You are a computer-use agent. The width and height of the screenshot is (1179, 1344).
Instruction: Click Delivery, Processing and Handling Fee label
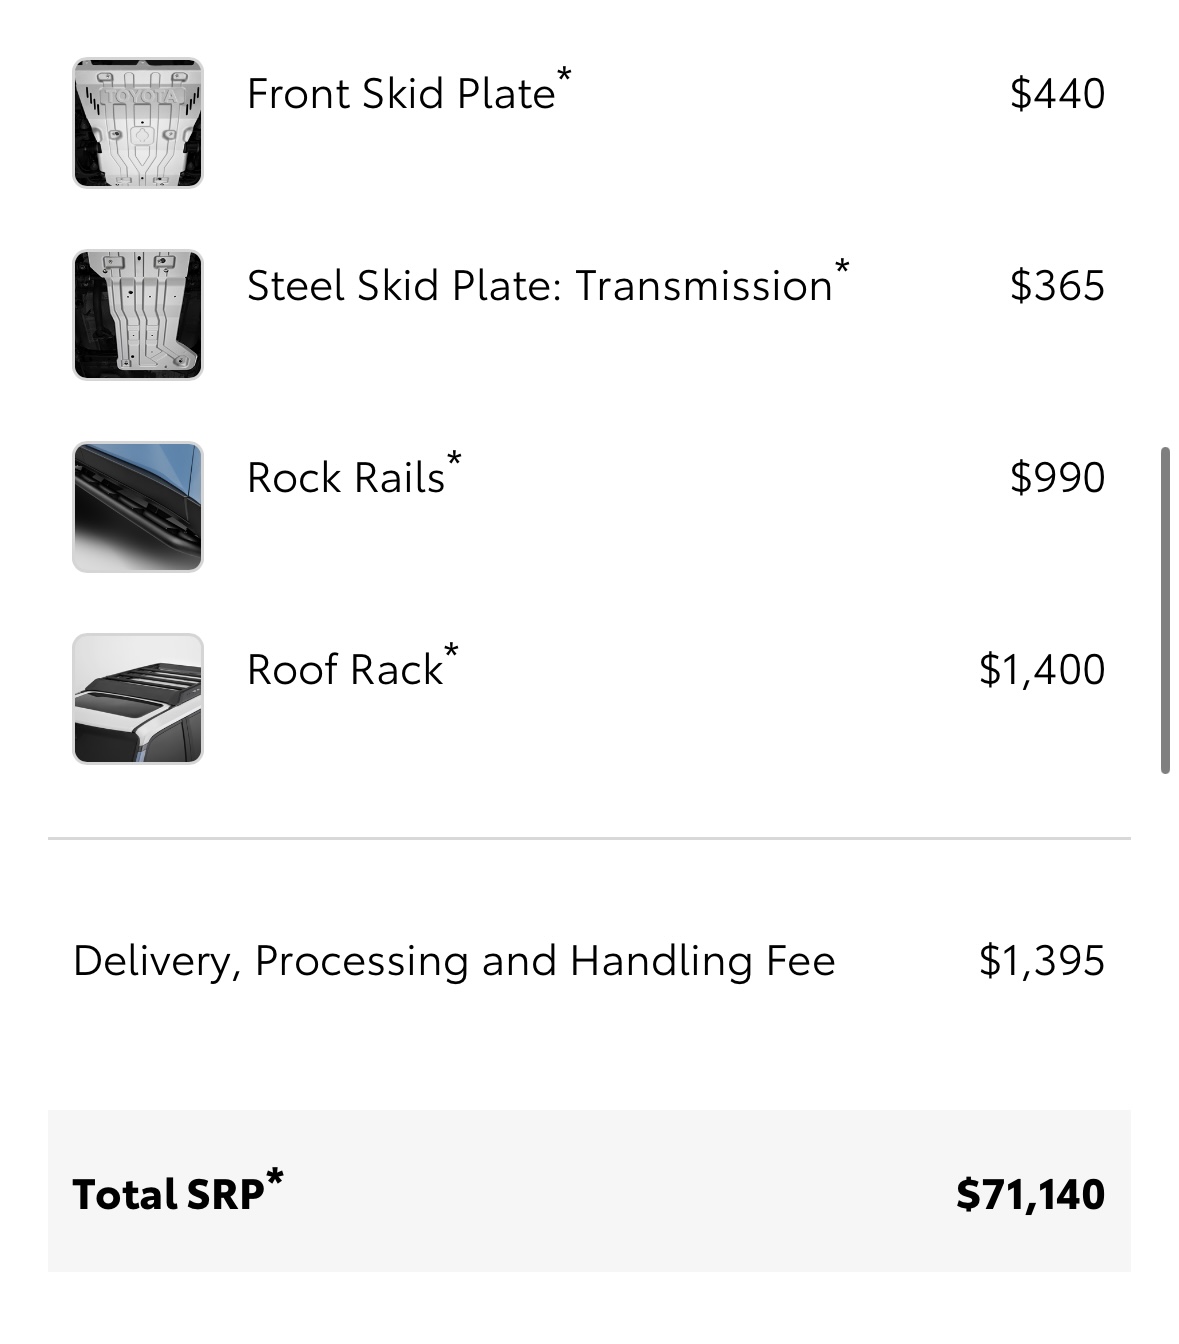[454, 961]
